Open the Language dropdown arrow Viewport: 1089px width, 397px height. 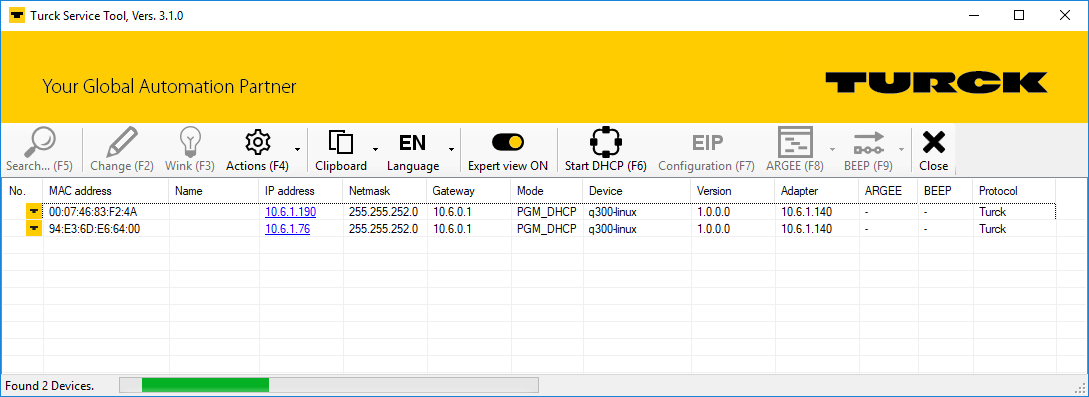click(x=451, y=149)
